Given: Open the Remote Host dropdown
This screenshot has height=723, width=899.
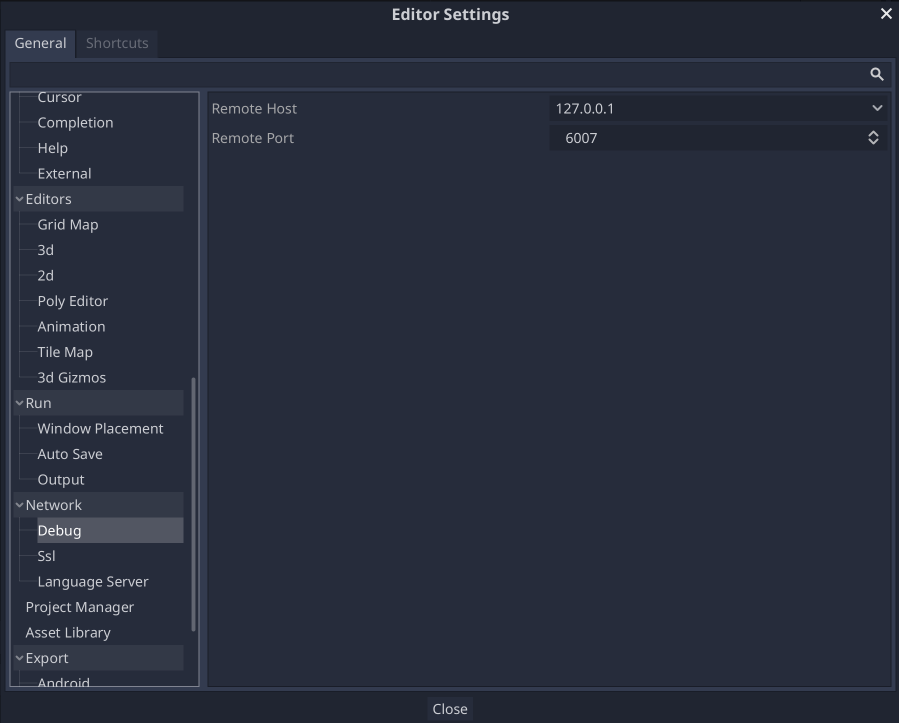Looking at the screenshot, I should [876, 108].
